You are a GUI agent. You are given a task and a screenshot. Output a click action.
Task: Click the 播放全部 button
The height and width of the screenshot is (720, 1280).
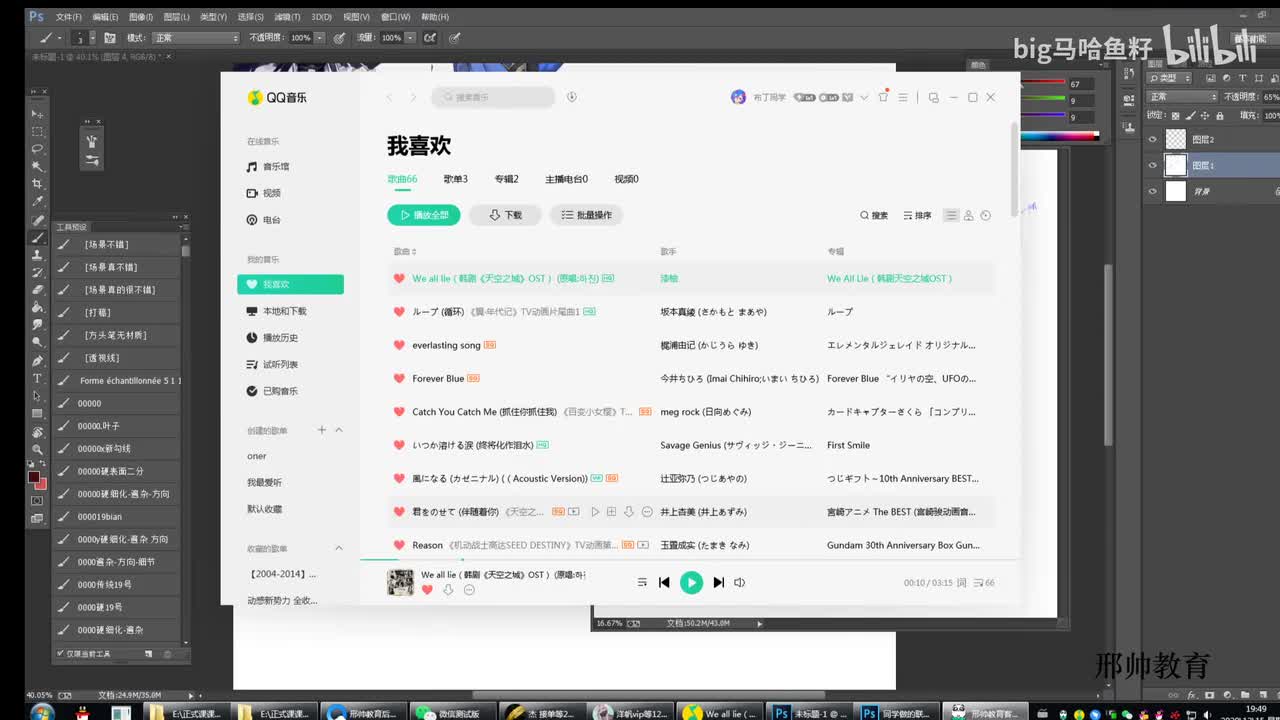pos(424,215)
